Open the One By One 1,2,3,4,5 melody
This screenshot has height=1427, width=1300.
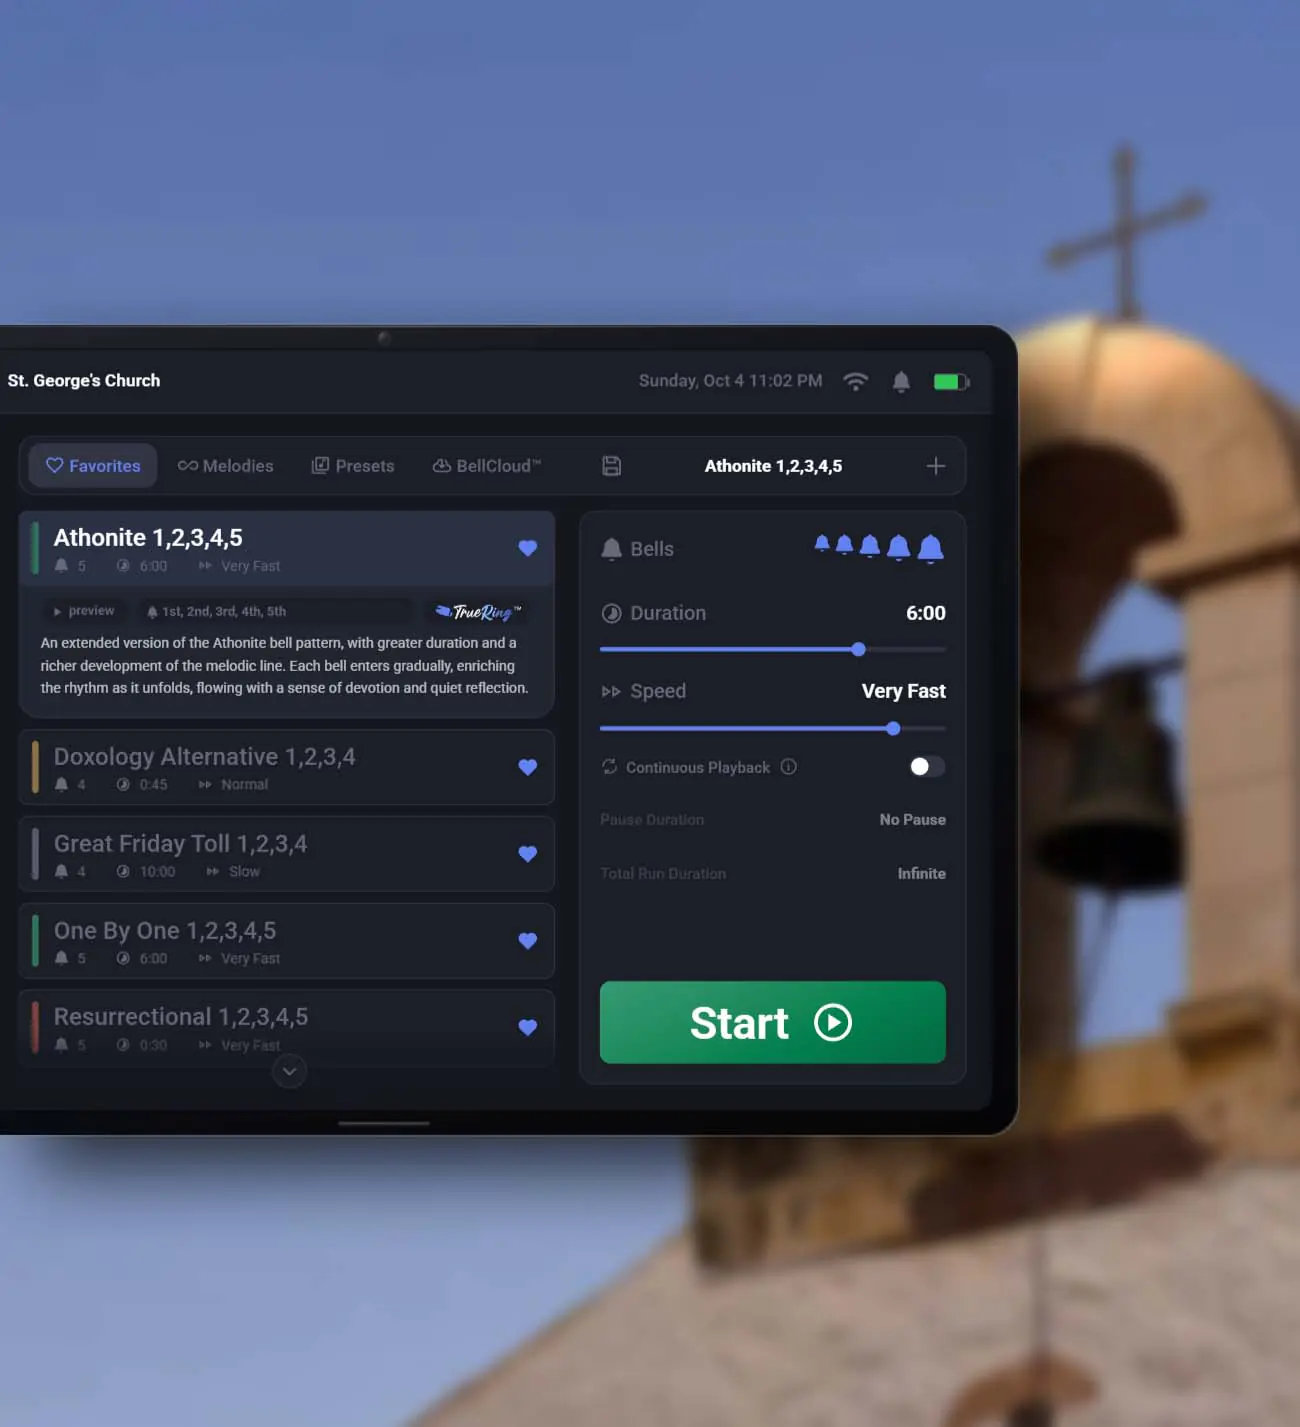(287, 941)
